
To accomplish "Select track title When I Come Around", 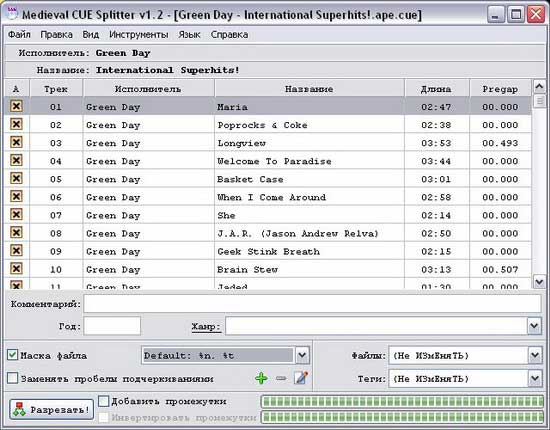I will point(271,197).
